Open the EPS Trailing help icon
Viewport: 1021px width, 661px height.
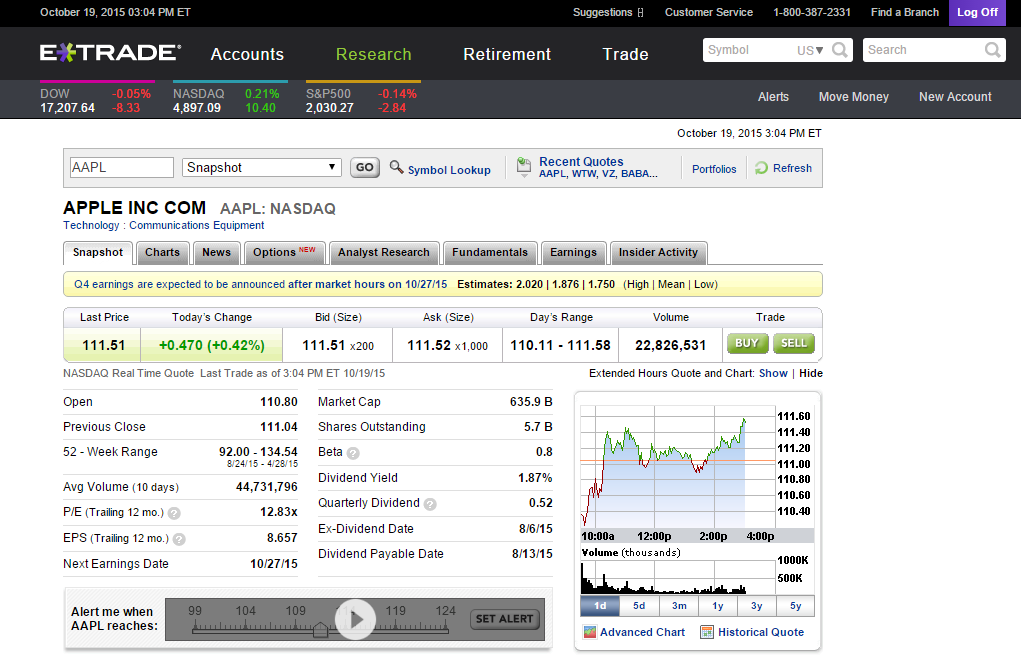[179, 539]
